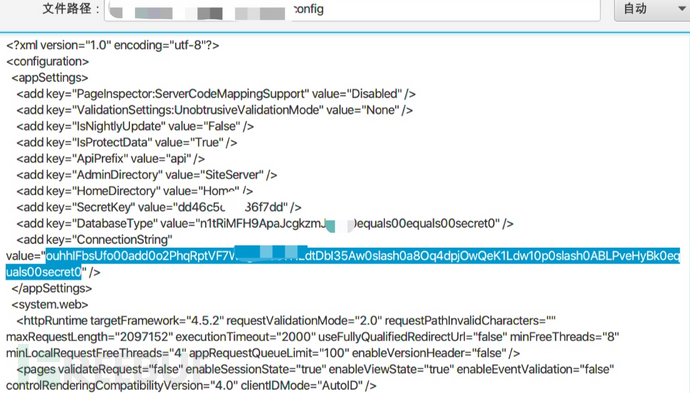Click the highlighted ConnectionString value text
The height and width of the screenshot is (393, 690).
point(343,264)
